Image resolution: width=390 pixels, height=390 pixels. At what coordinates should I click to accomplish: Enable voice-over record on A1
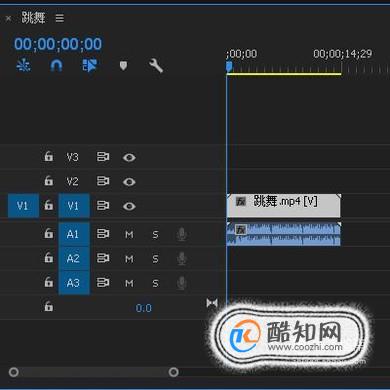pos(181,235)
